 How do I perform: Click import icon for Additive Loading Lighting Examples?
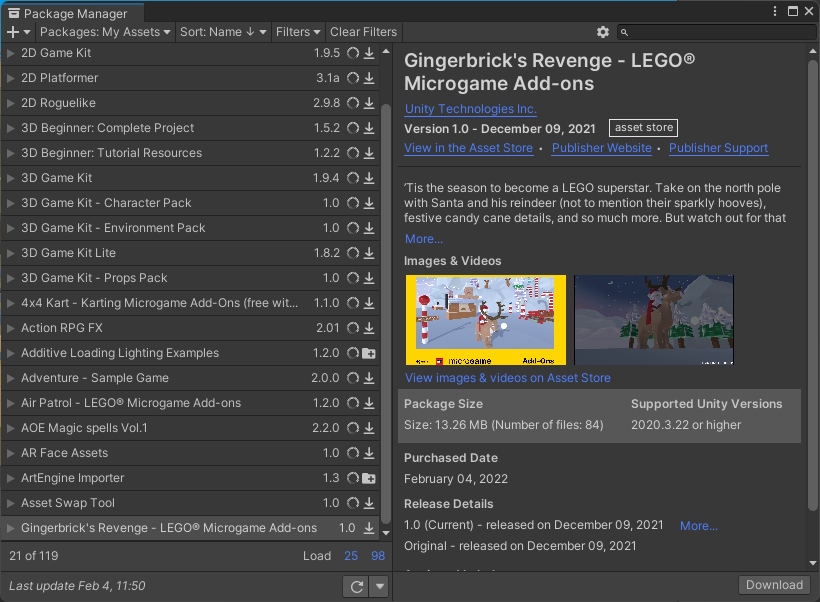(369, 354)
